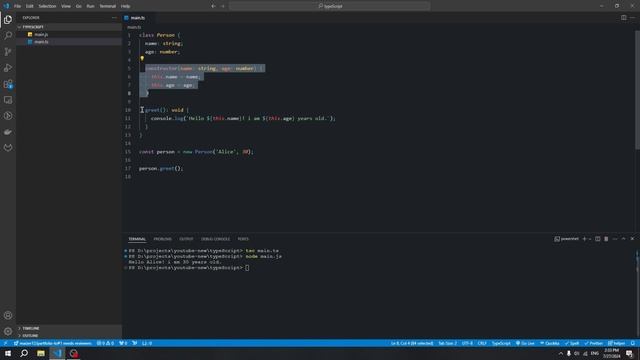Click the command center search box
640x360 pixels.
(330, 6)
